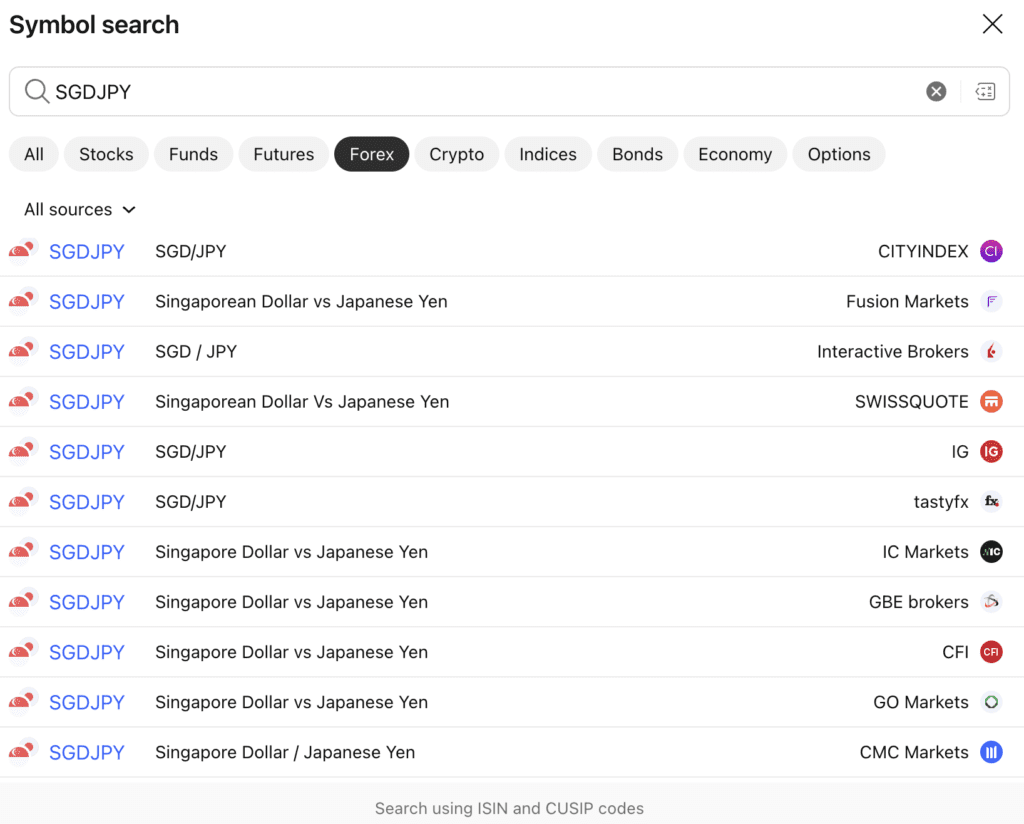
Task: Click the 'CFI' source name
Action: [x=955, y=652]
